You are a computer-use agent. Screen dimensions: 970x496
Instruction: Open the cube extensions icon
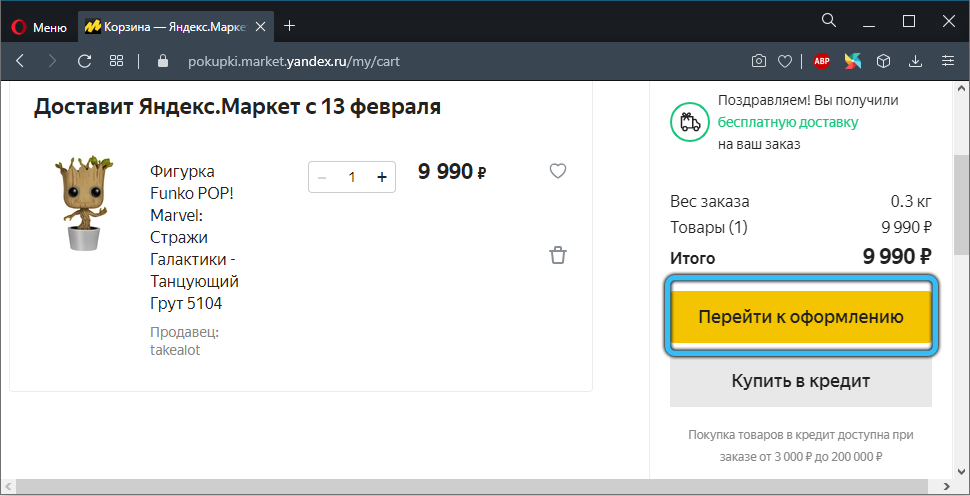[884, 61]
